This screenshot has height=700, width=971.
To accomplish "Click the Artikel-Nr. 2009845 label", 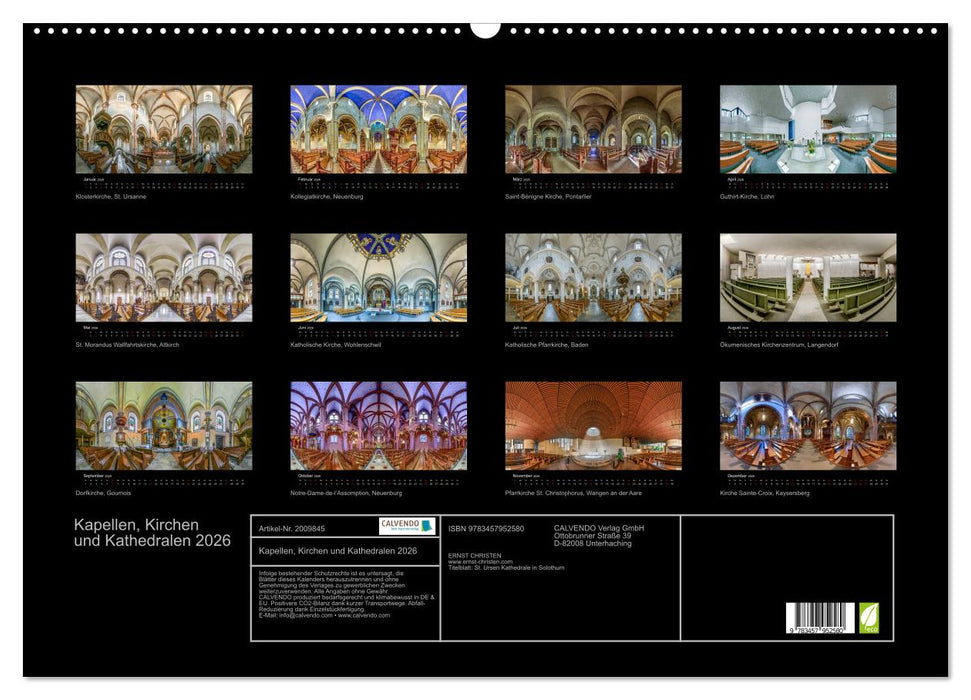I will coord(292,528).
